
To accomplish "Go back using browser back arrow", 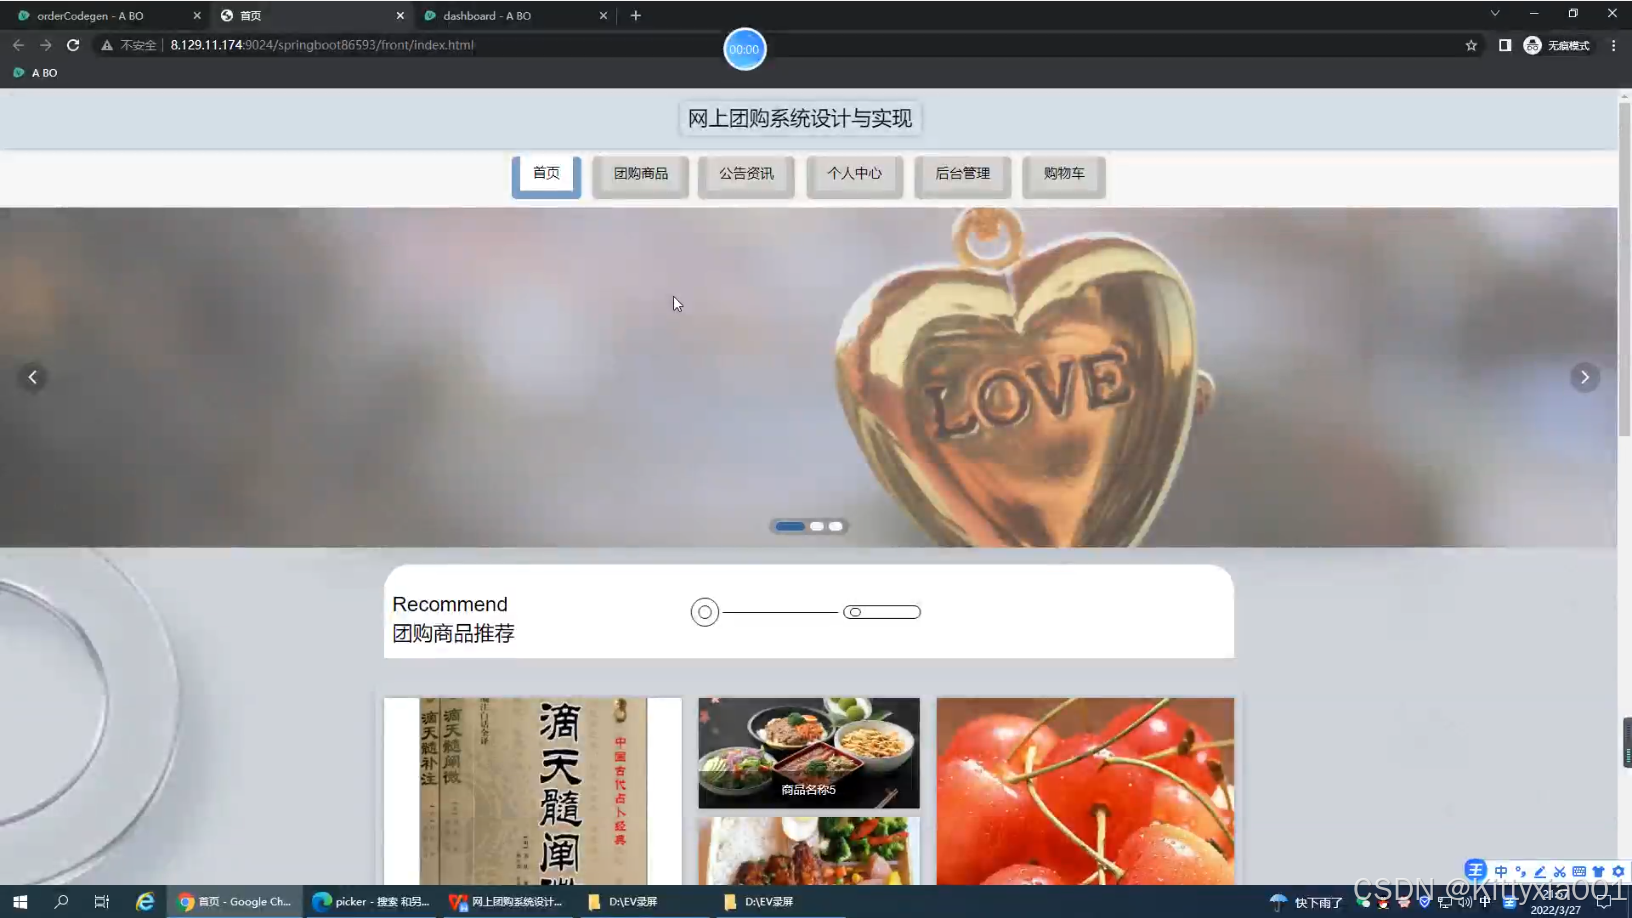I will pyautogui.click(x=18, y=45).
